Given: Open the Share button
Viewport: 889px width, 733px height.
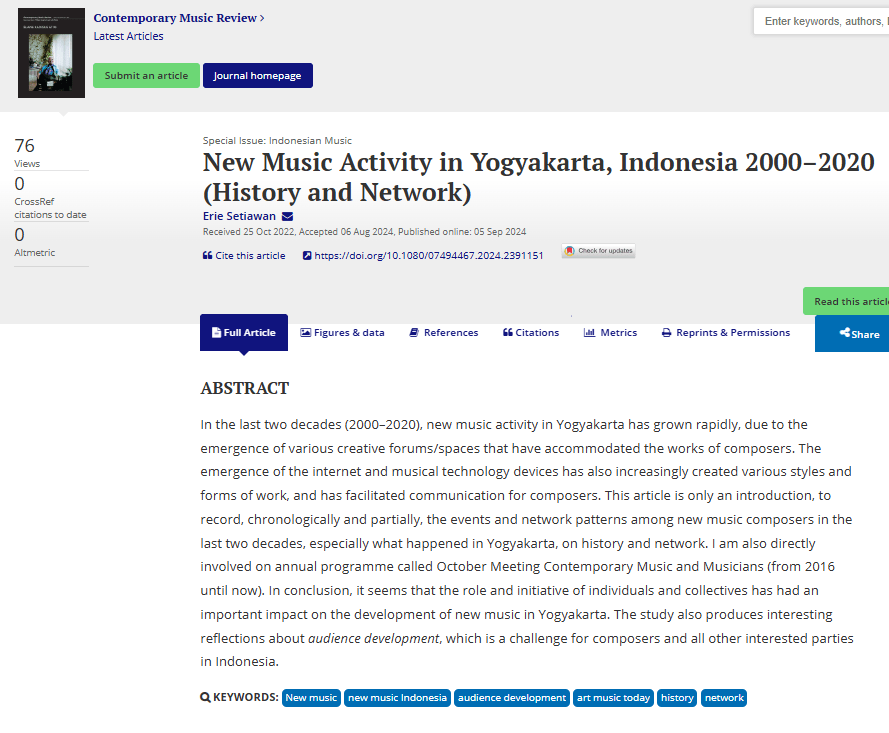Looking at the screenshot, I should coord(858,334).
